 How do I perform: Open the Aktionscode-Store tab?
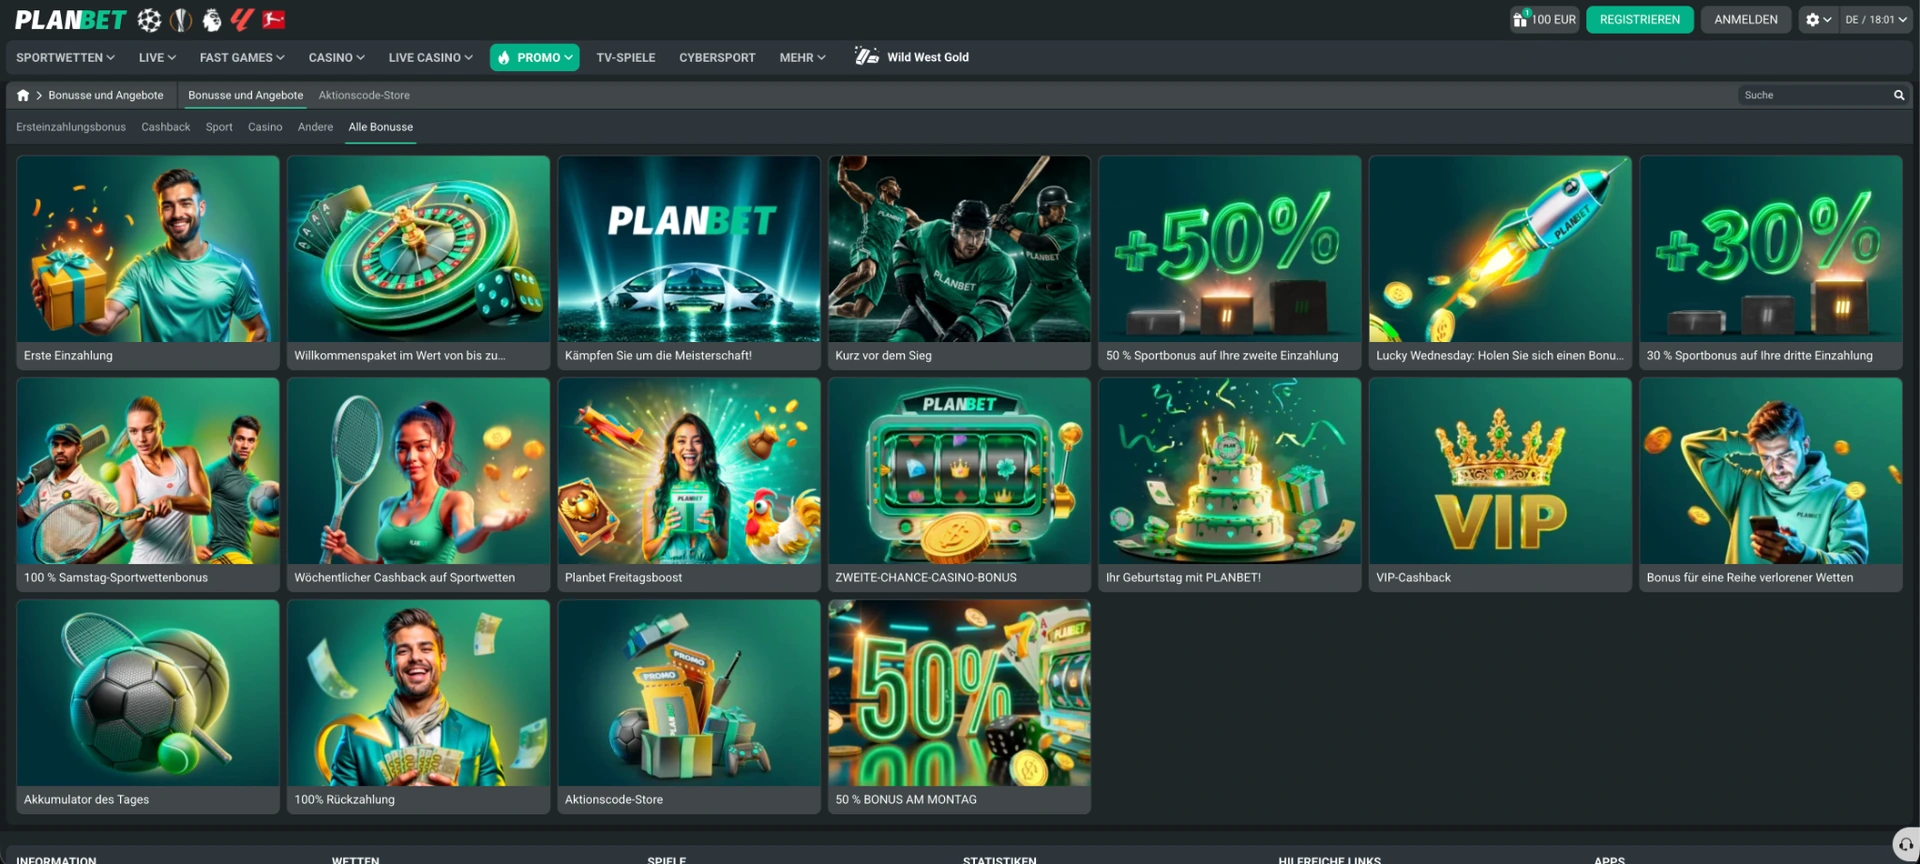[x=364, y=95]
